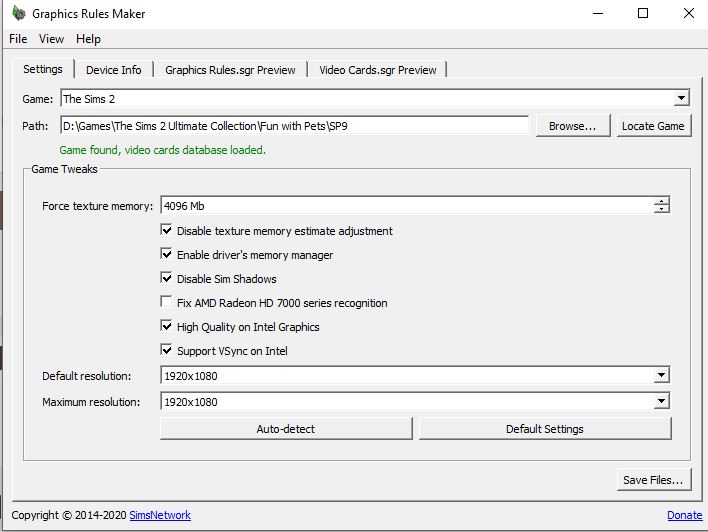708x532 pixels.
Task: Expand the Default resolution dropdown
Action: coord(661,376)
